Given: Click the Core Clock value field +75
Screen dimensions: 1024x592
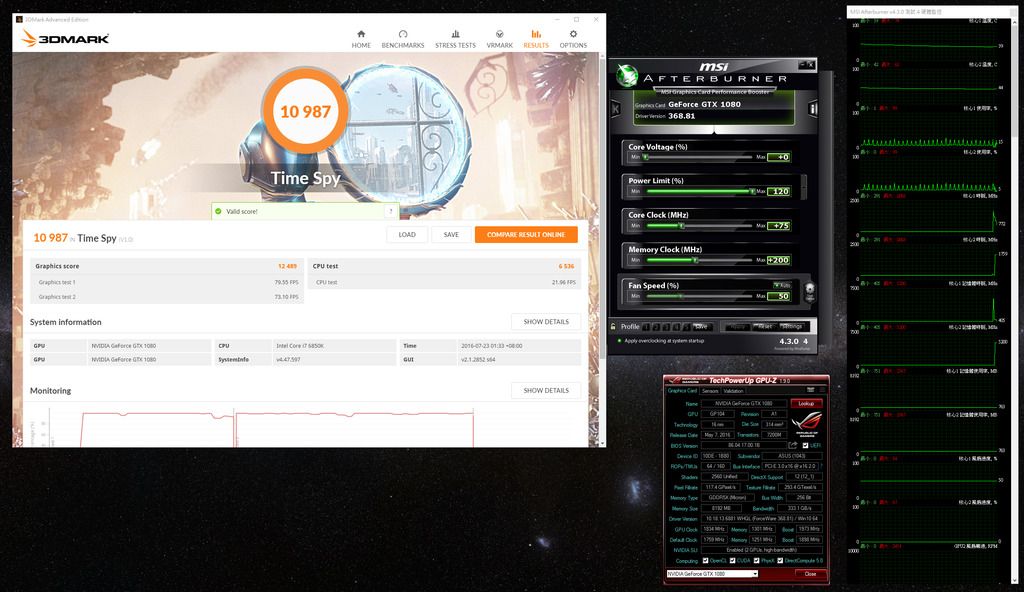Looking at the screenshot, I should click(779, 226).
